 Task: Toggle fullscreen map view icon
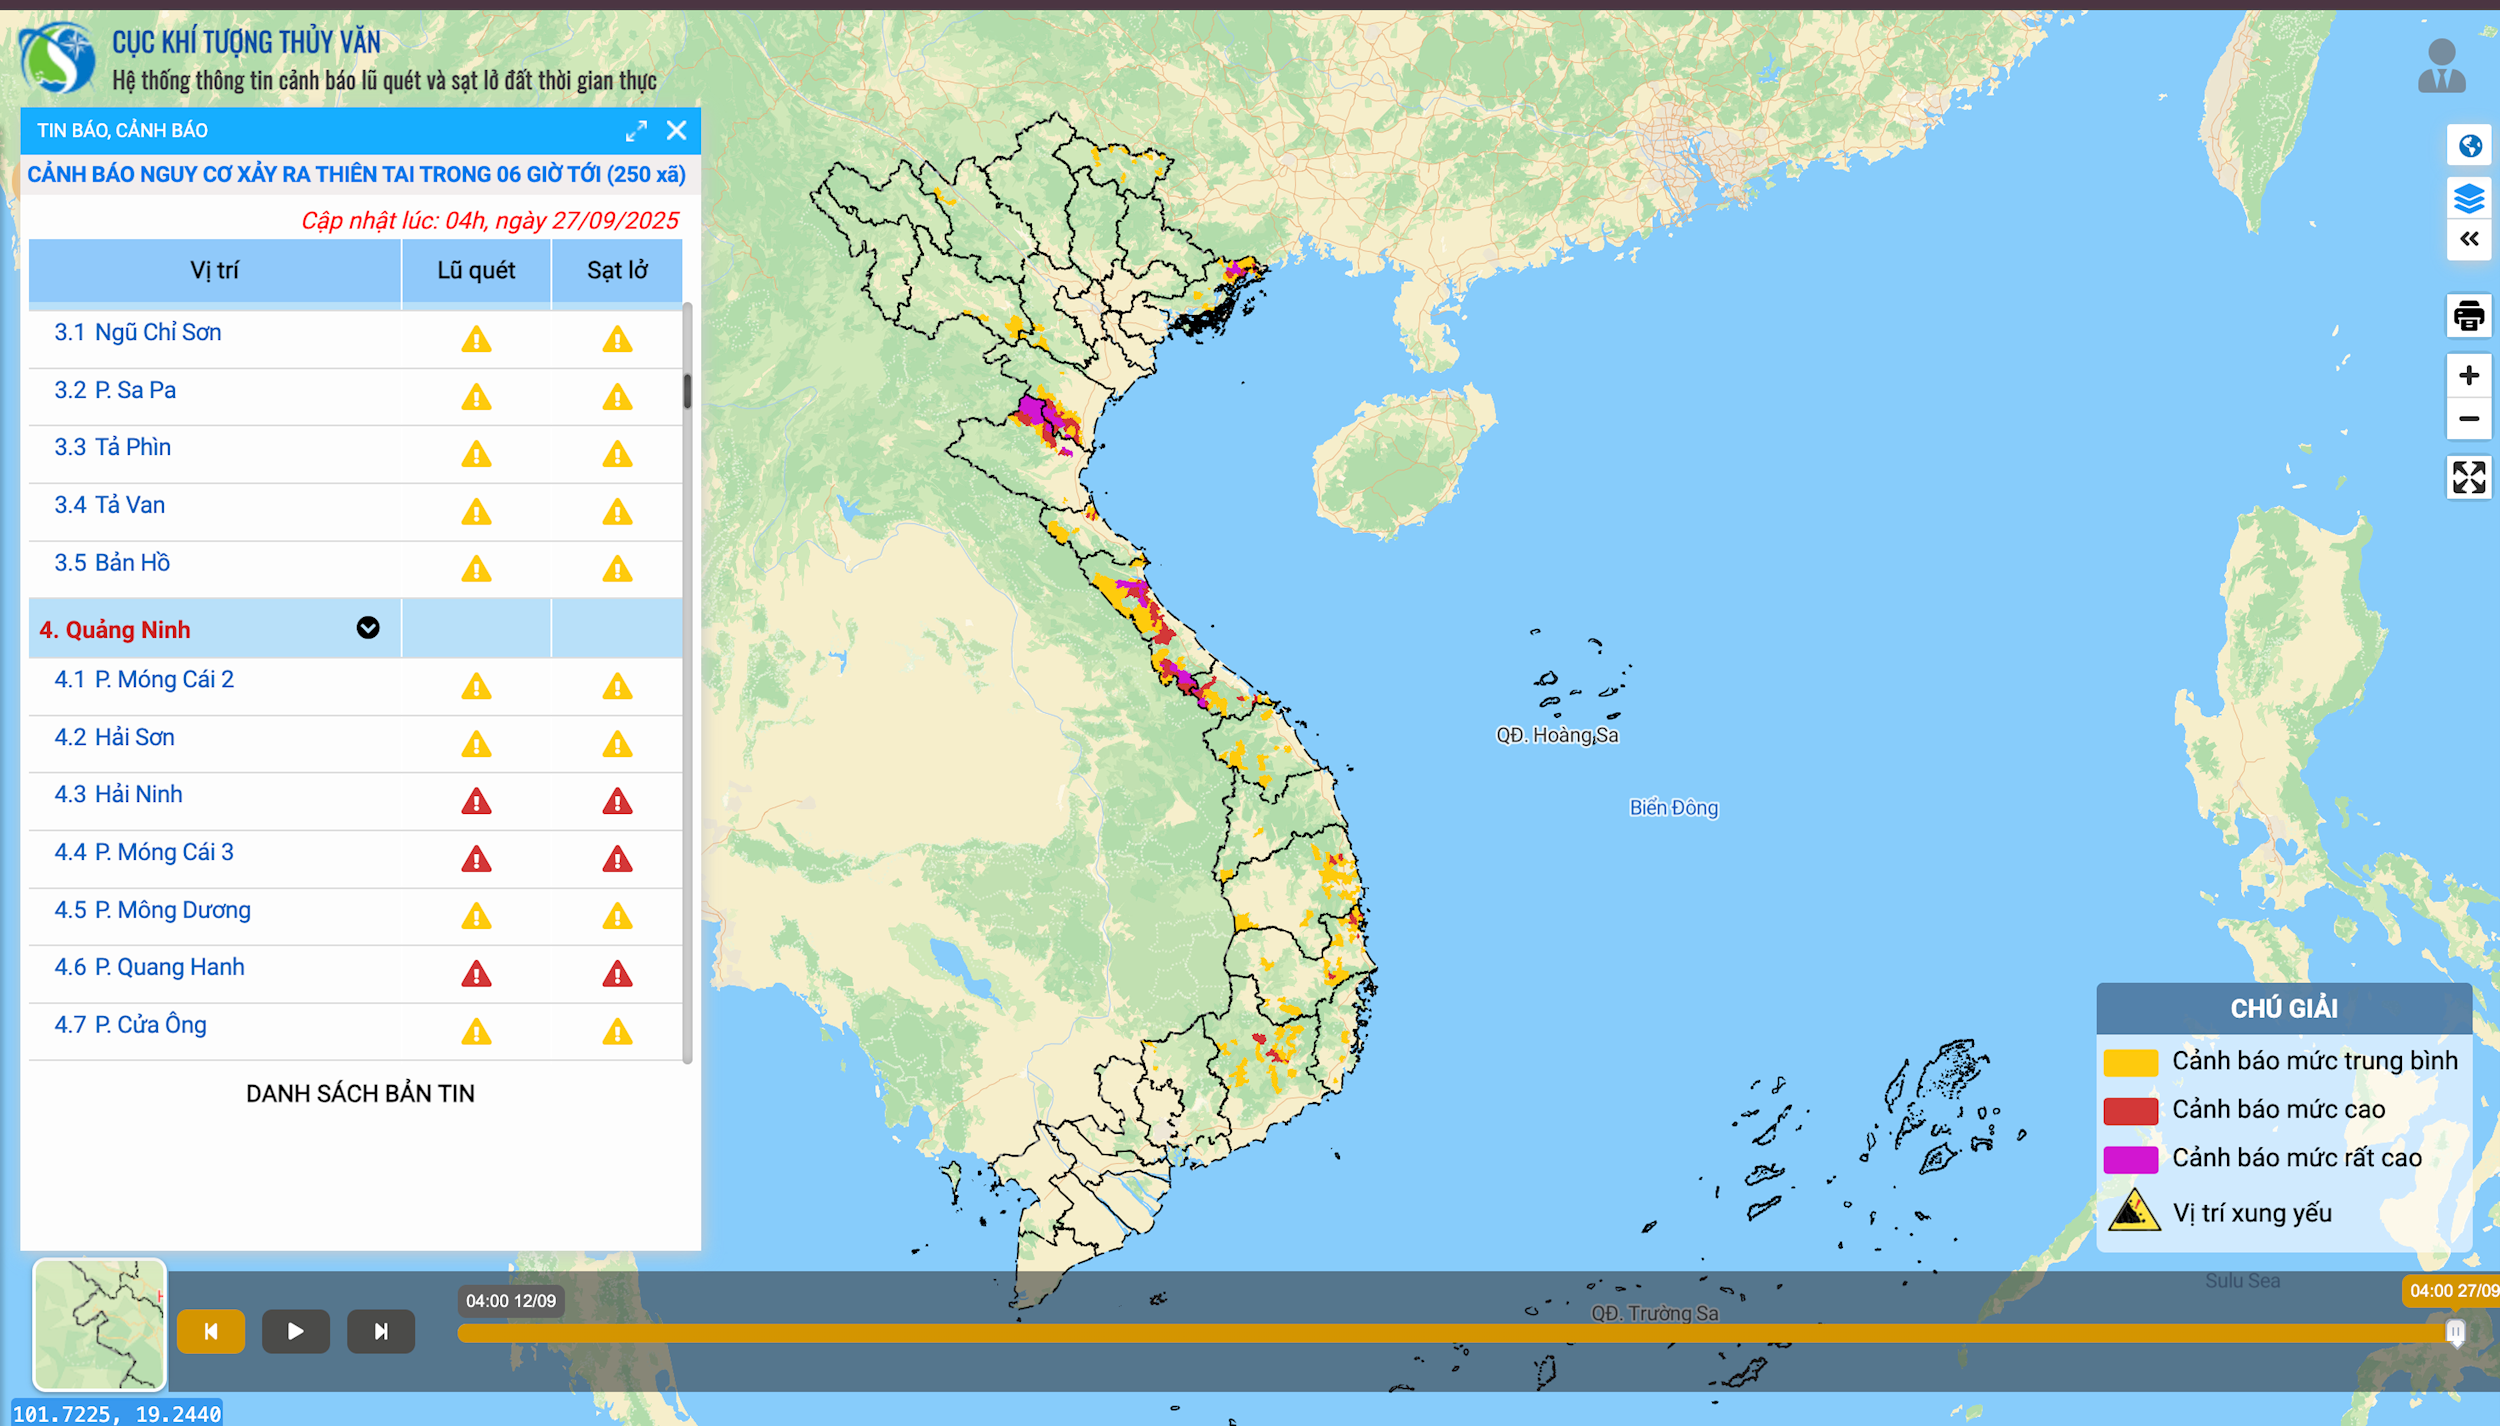(x=2469, y=477)
